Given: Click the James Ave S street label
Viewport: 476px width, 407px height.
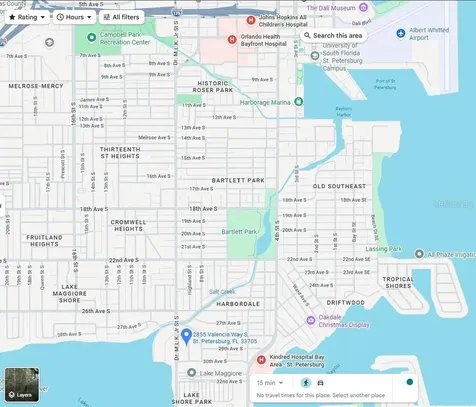Looking at the screenshot, I should tap(95, 99).
